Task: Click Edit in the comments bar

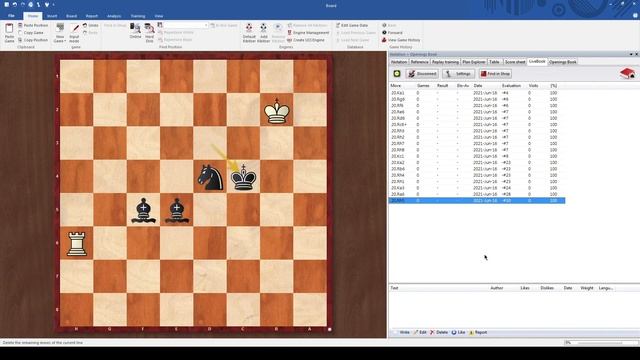Action: click(x=420, y=333)
